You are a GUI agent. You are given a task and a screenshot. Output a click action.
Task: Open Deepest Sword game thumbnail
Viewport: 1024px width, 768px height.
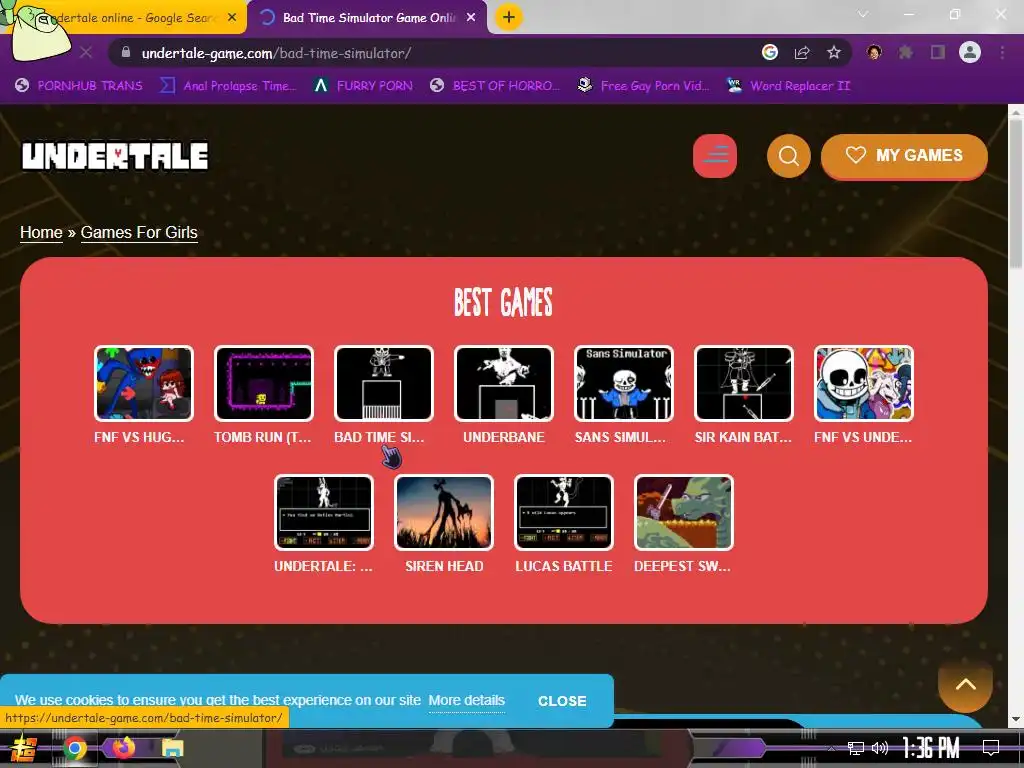(684, 513)
